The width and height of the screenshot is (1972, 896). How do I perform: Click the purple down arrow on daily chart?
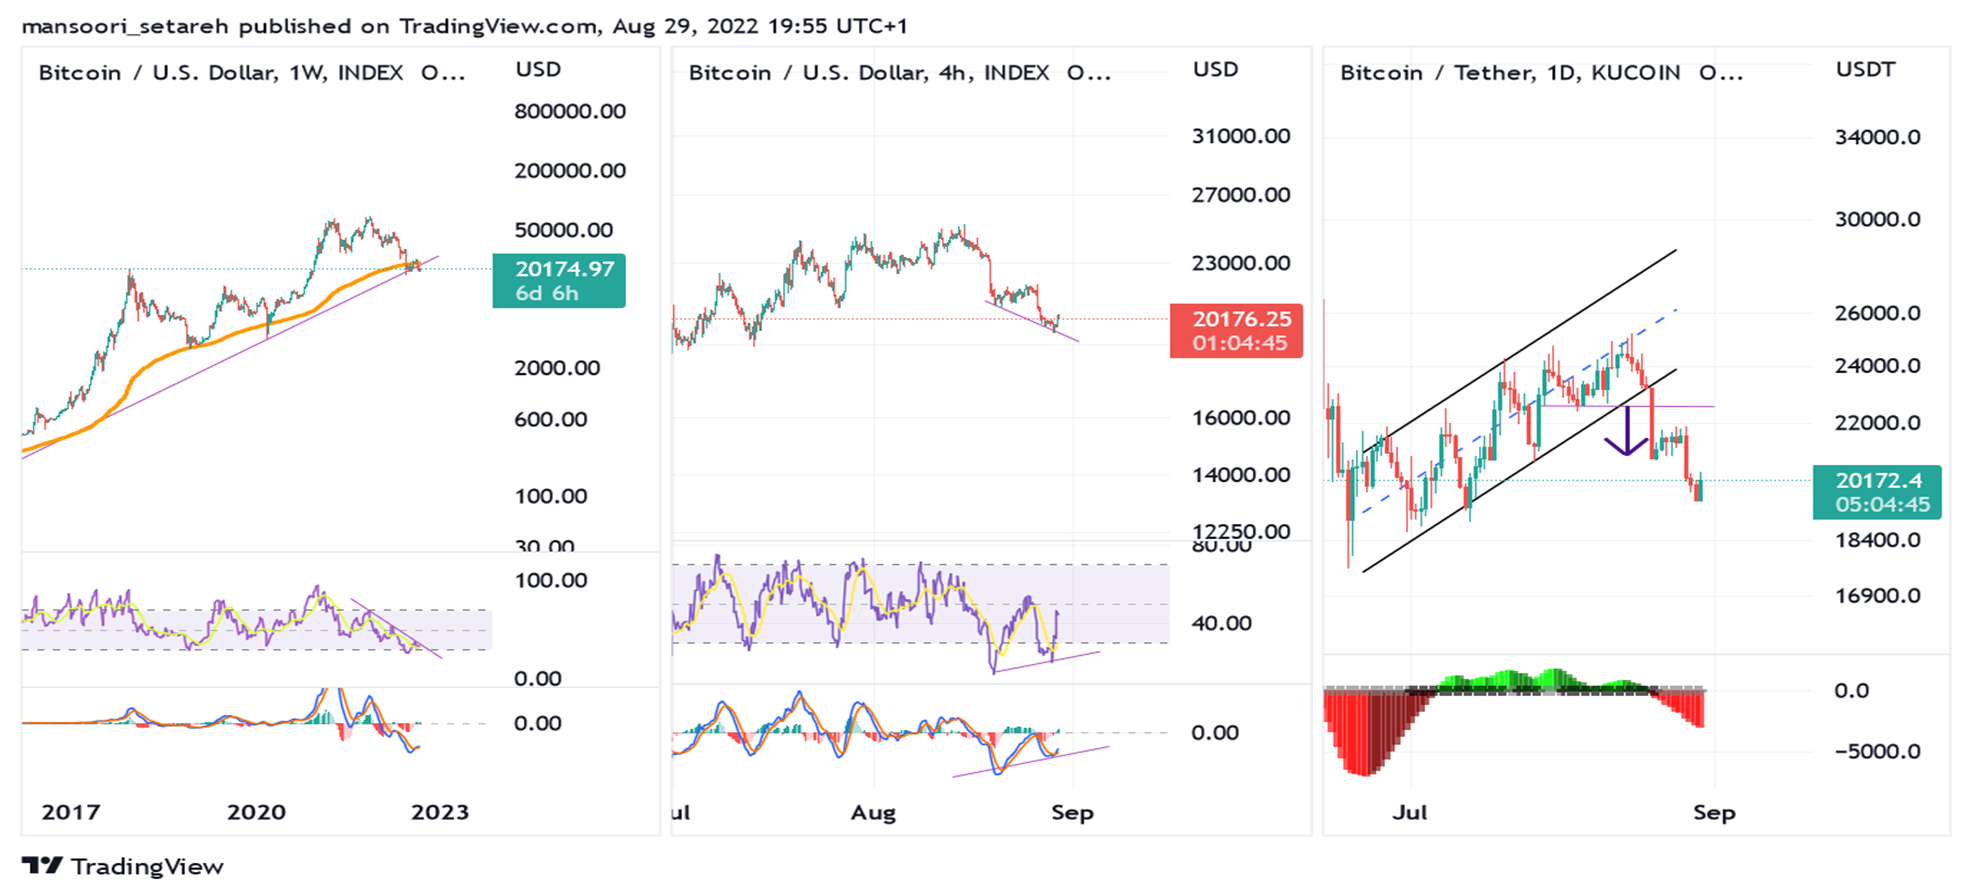pos(1627,434)
